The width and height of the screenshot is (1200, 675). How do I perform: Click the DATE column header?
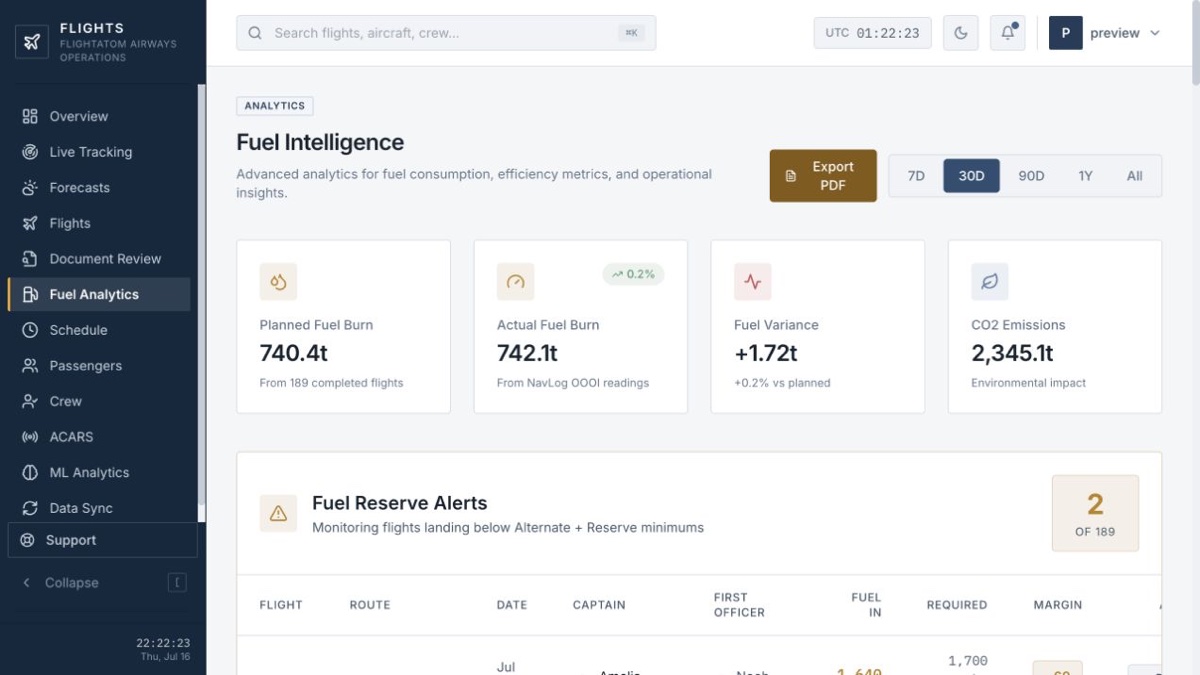pos(512,605)
